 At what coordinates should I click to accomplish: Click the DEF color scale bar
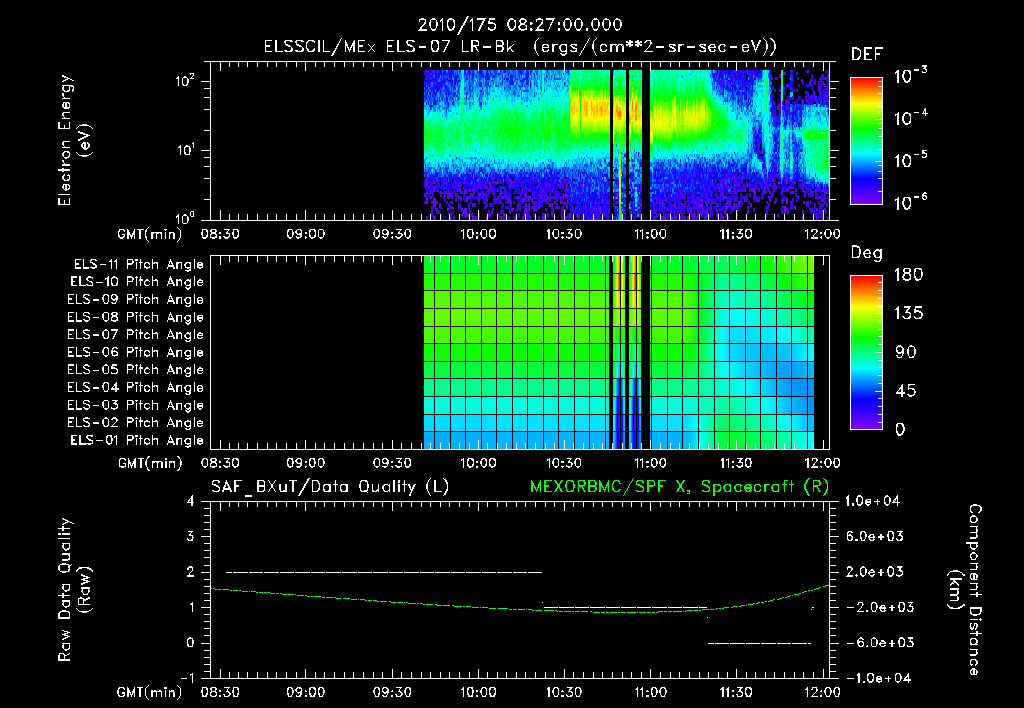pos(867,141)
